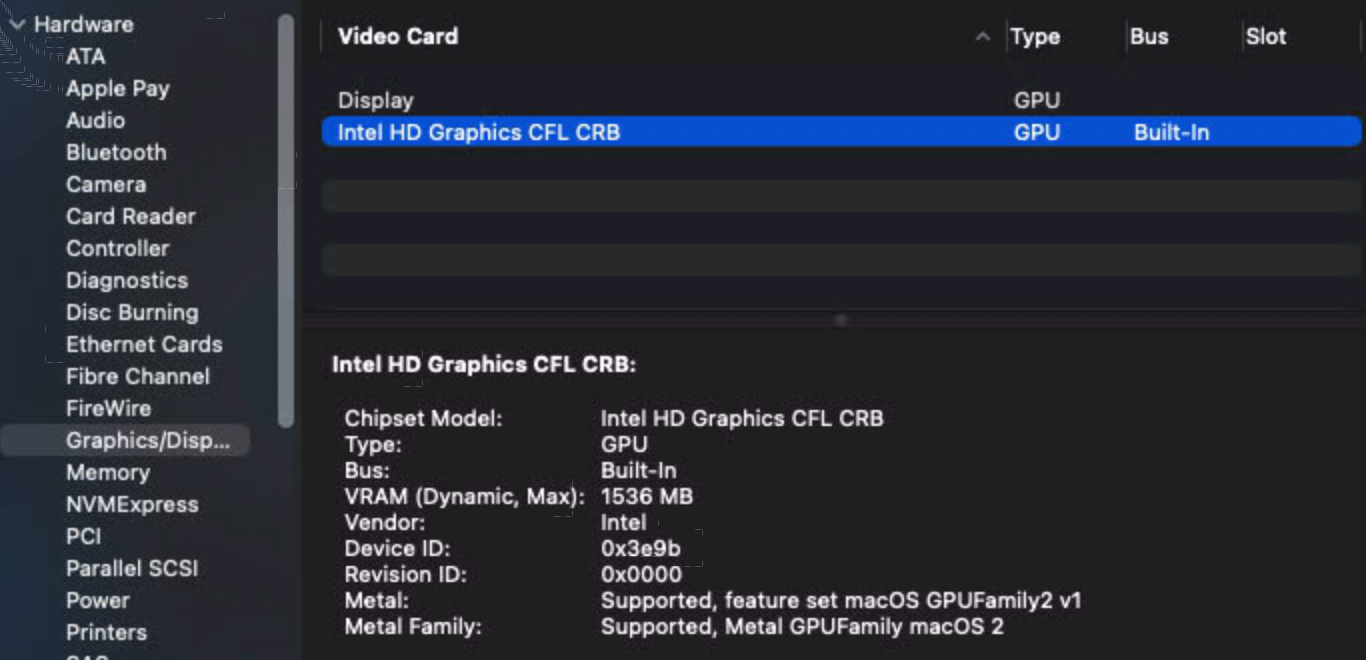Open Disc Burning in the sidebar
Viewport: 1366px width, 660px height.
click(132, 312)
